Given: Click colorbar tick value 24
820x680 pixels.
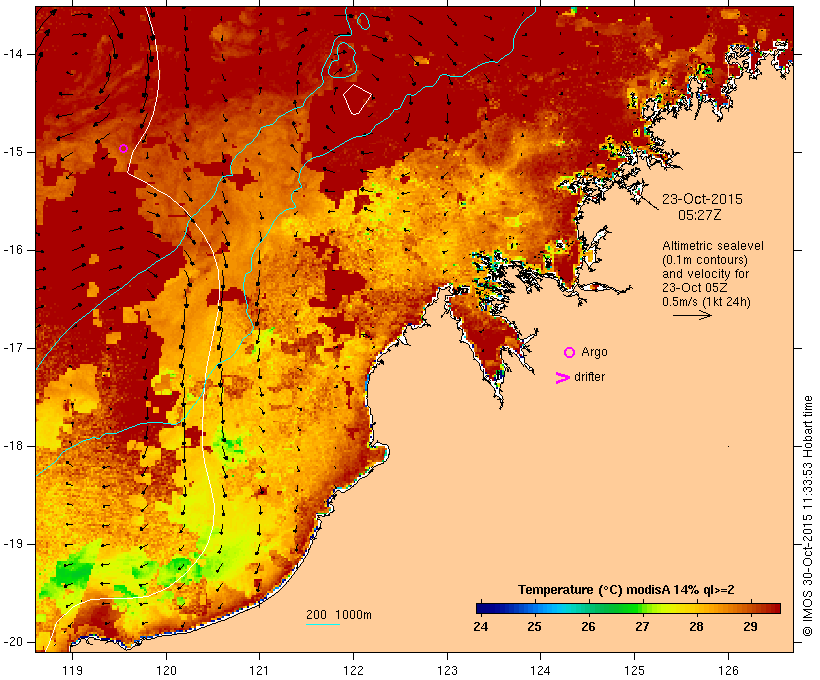Looking at the screenshot, I should point(481,627).
